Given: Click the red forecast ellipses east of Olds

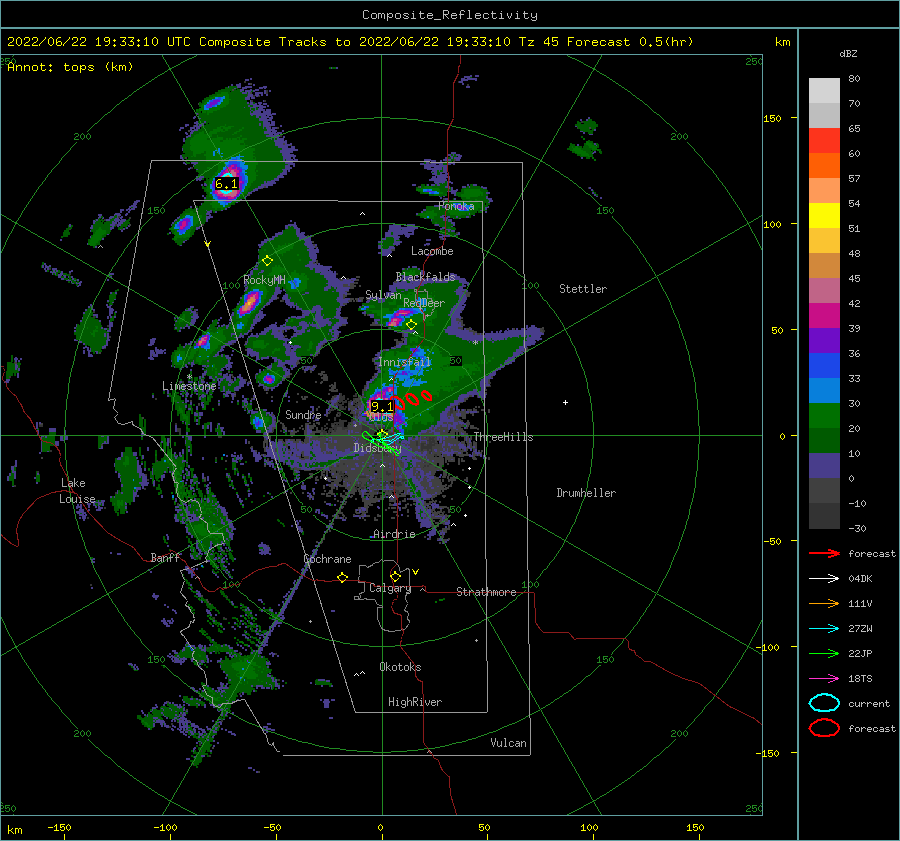Looking at the screenshot, I should pos(413,399).
